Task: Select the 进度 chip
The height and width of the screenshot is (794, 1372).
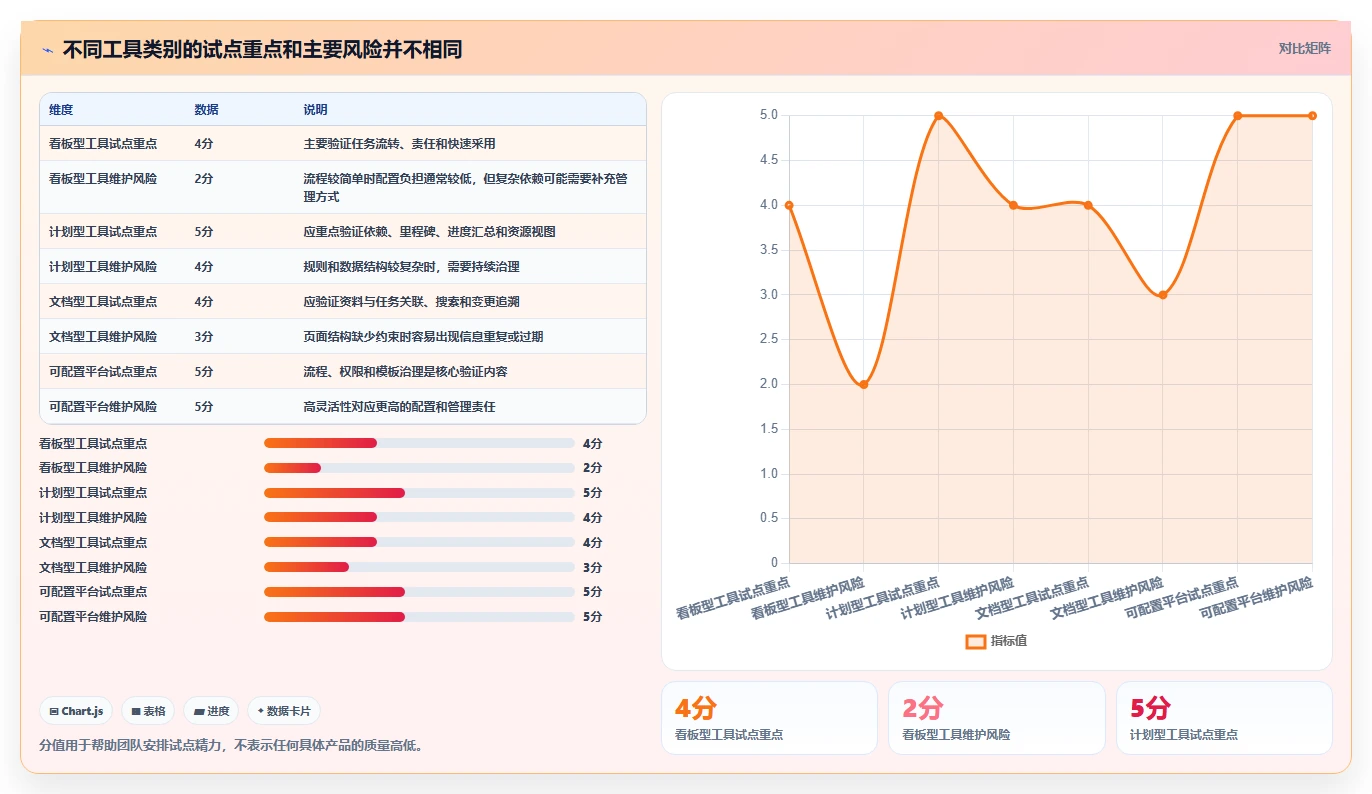Action: point(211,711)
